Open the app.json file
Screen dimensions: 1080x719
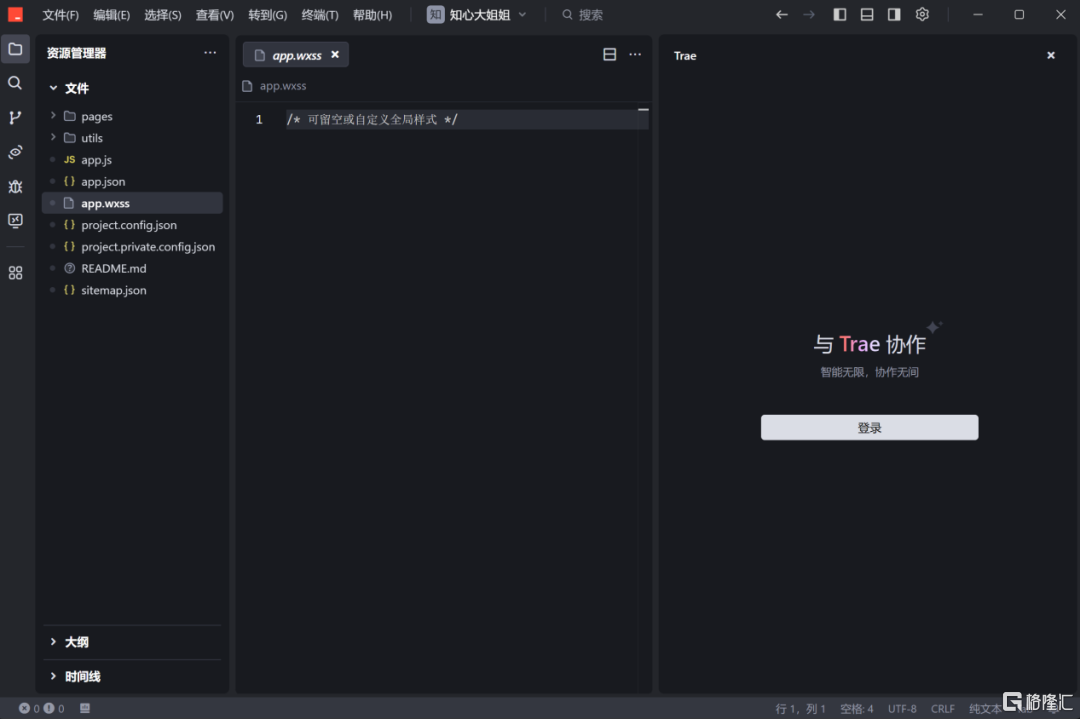click(x=132, y=182)
